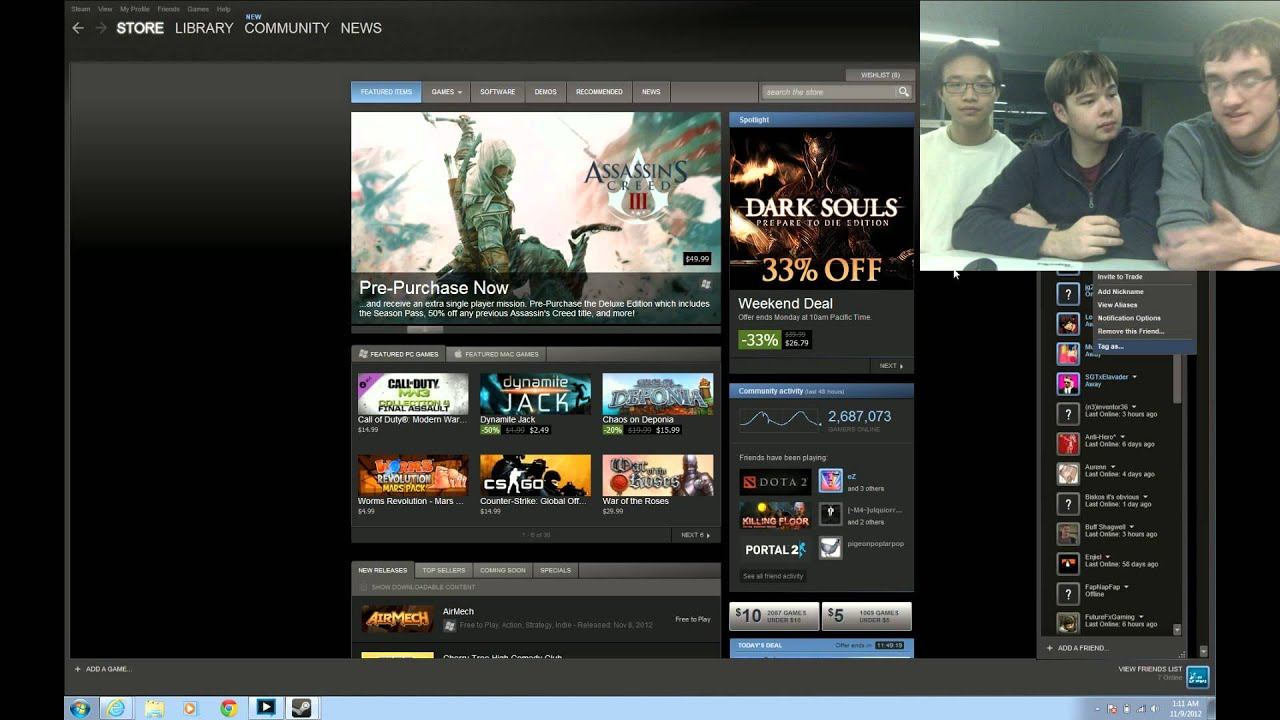Click Buff Shagwell's avatar
Viewport: 1280px width, 720px height.
pos(1068,533)
